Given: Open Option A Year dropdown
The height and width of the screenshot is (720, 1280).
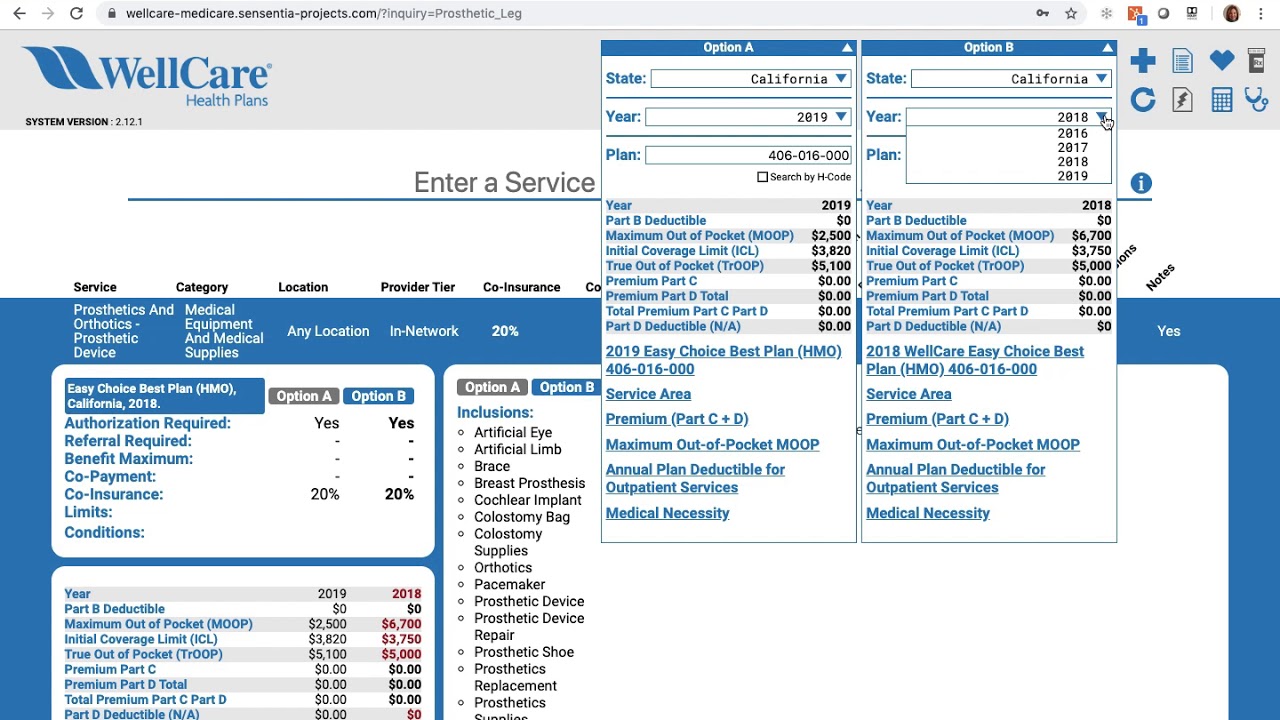Looking at the screenshot, I should click(x=748, y=117).
